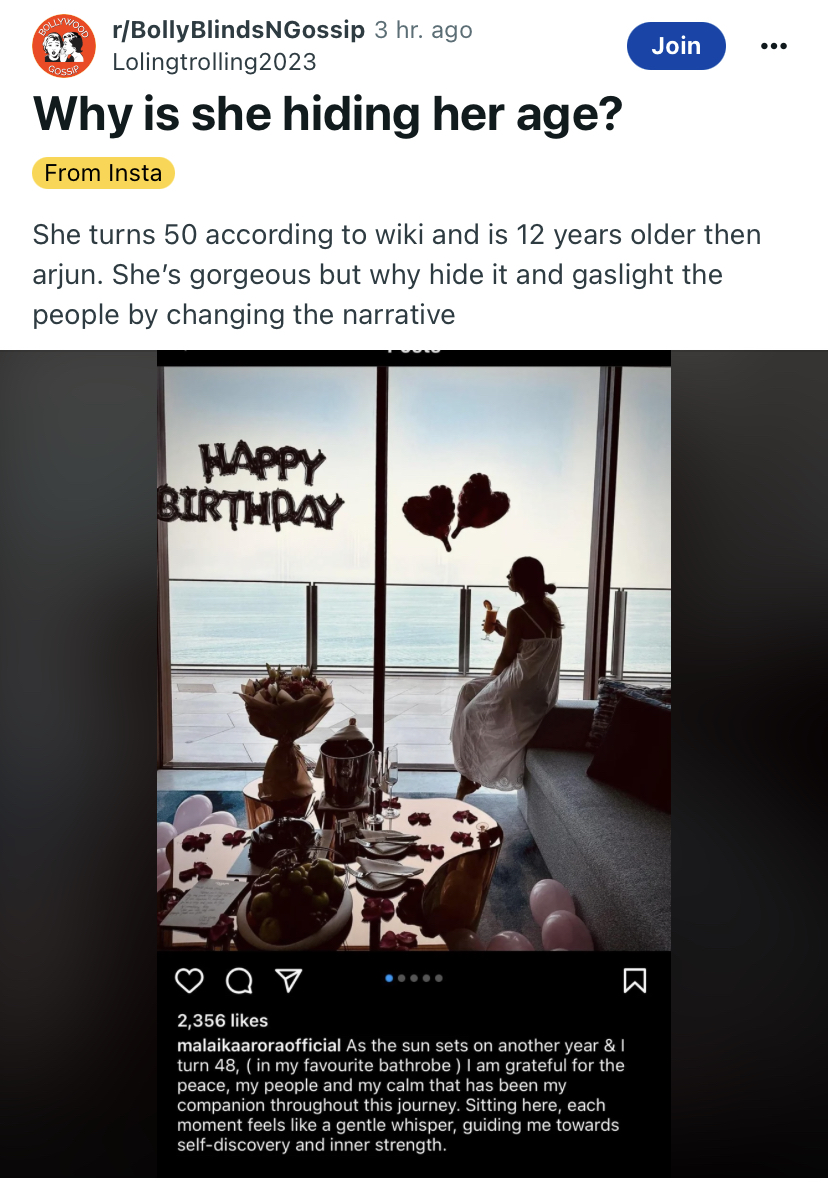Open the r/BollyBlindsNGossip community link
Image resolution: width=828 pixels, height=1183 pixels.
click(238, 30)
